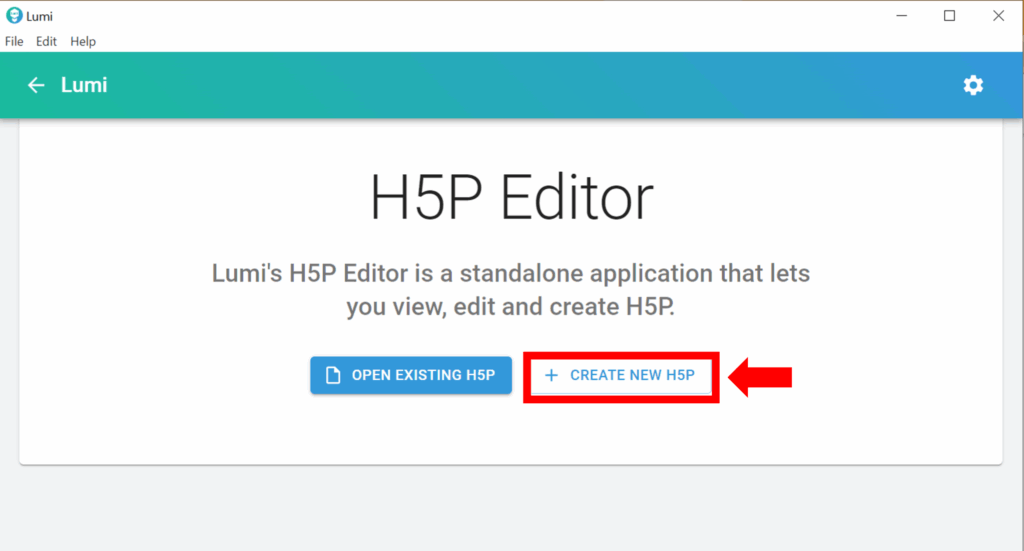Viewport: 1024px width, 551px height.
Task: Open the Help menu
Action: pos(83,41)
